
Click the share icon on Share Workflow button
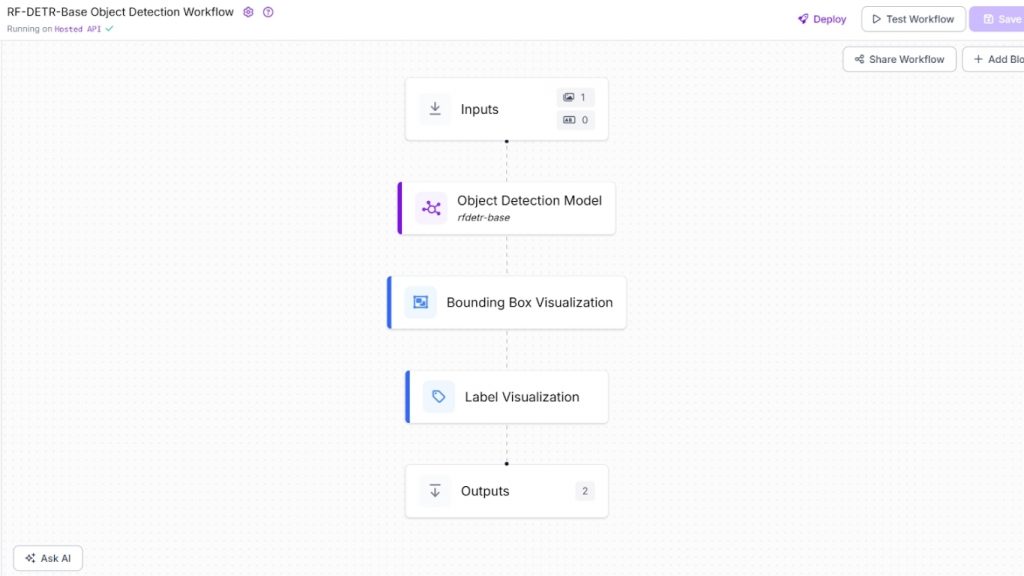[858, 59]
